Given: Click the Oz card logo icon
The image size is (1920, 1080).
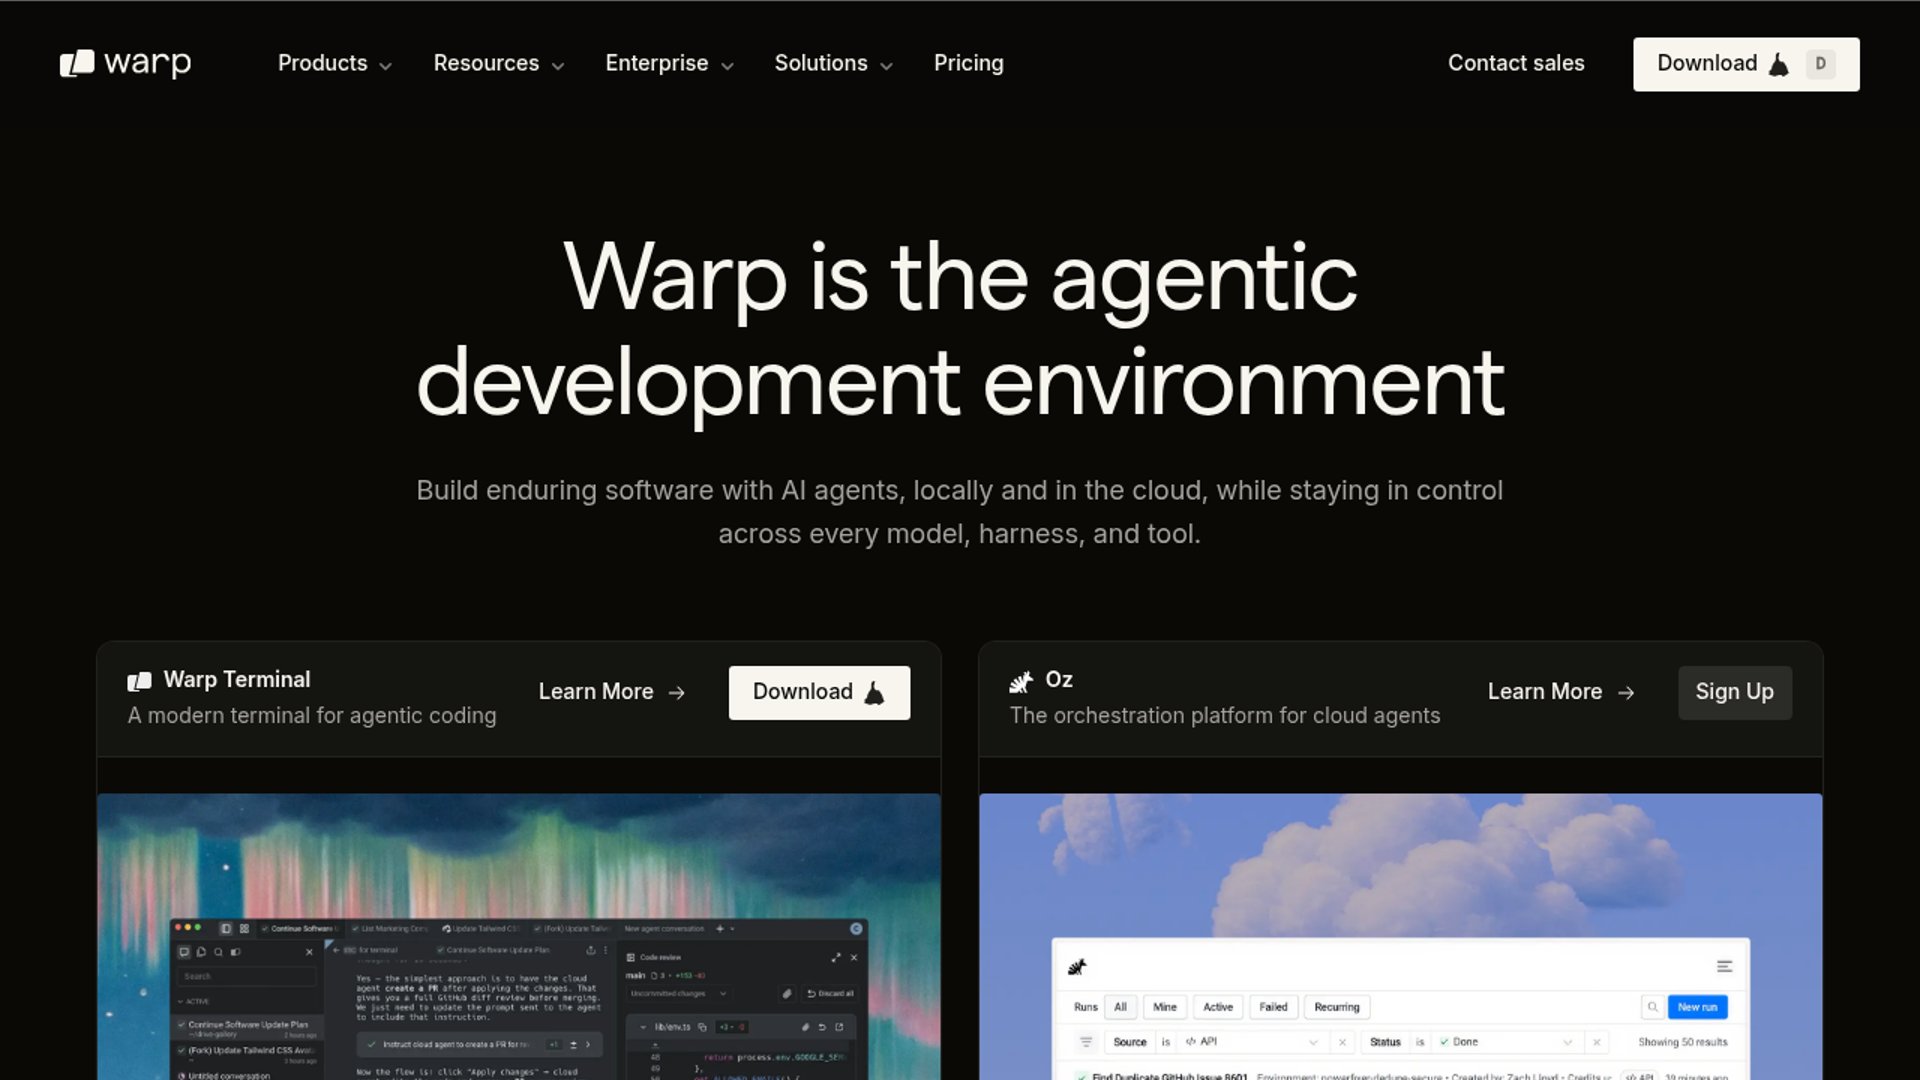Looking at the screenshot, I should (1021, 681).
